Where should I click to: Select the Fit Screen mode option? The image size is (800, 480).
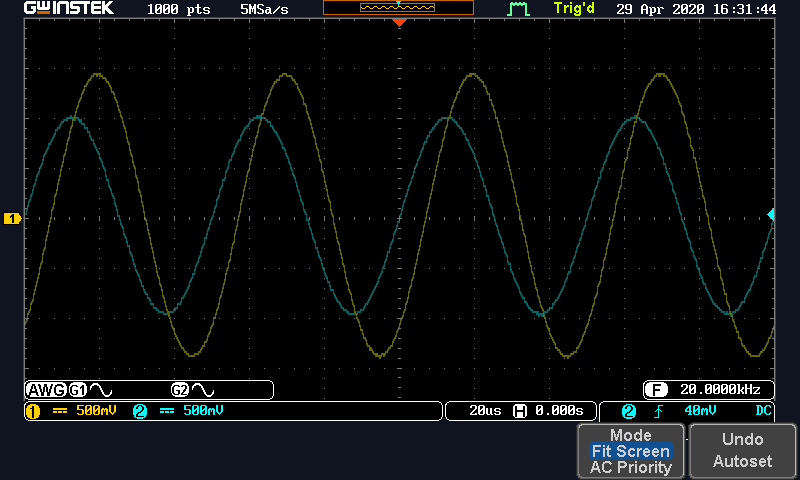(x=630, y=452)
